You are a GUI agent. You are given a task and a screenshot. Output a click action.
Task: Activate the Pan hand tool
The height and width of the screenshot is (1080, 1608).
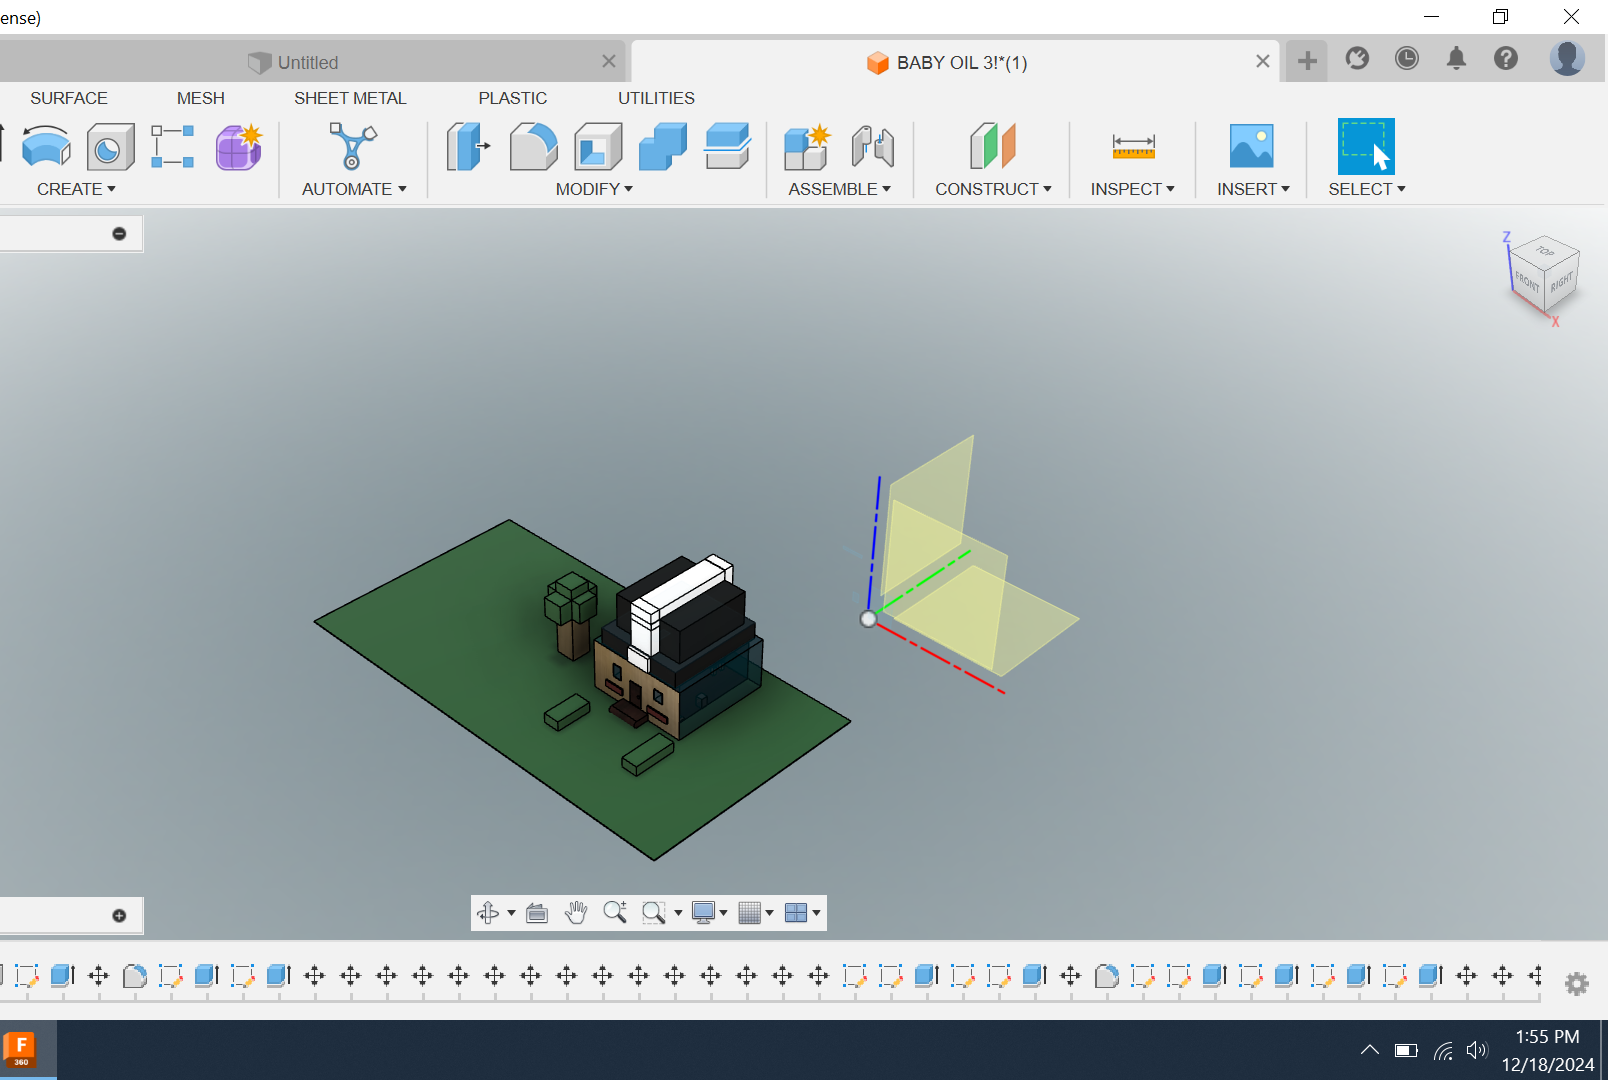576,912
